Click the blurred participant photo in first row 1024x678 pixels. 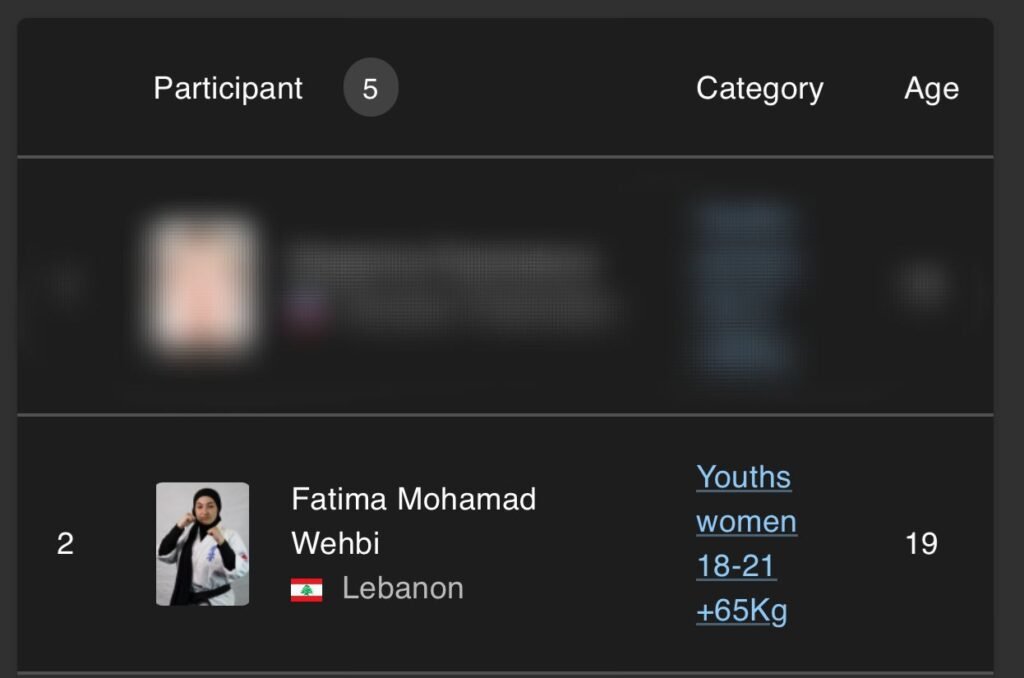click(203, 286)
